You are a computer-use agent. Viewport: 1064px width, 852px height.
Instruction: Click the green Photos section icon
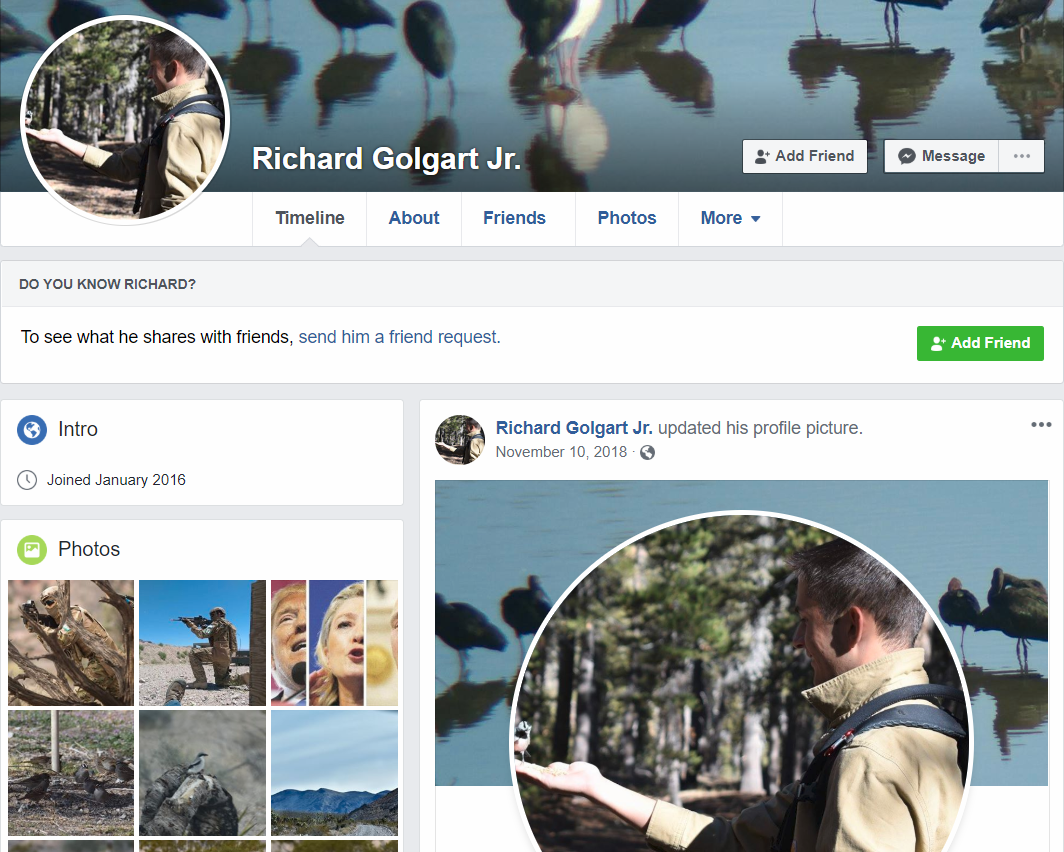[x=32, y=549]
